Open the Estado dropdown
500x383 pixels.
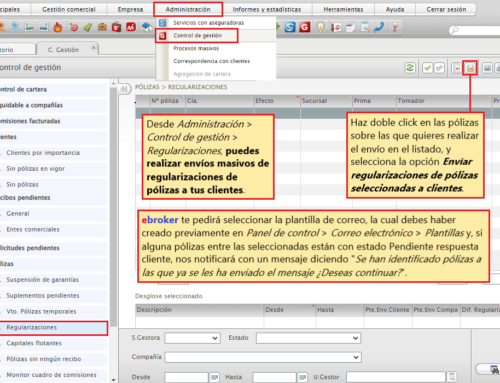[308, 338]
